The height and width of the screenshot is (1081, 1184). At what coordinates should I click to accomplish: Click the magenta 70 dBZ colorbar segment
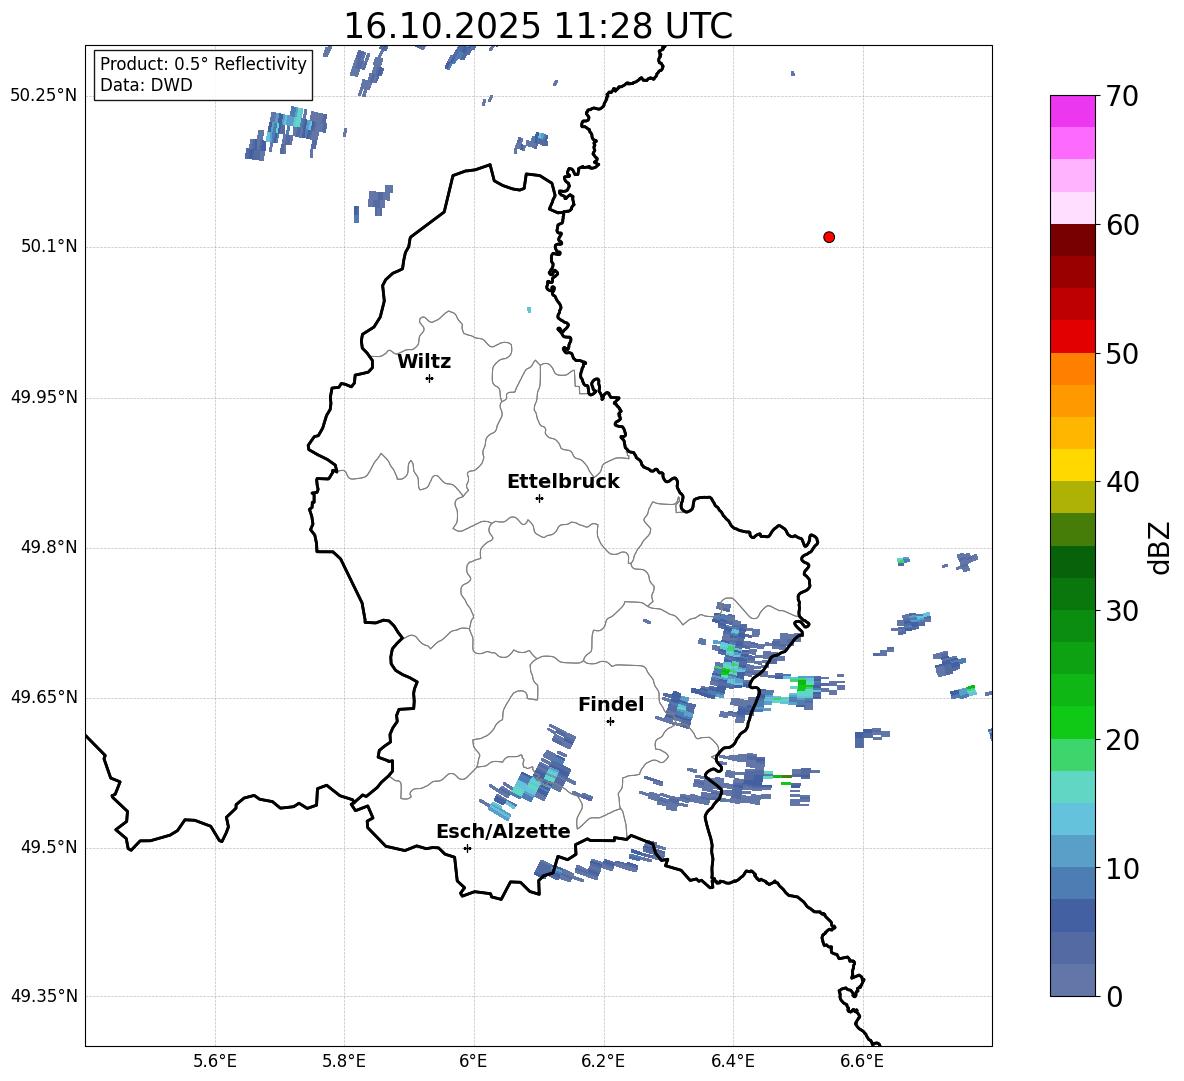point(1072,111)
